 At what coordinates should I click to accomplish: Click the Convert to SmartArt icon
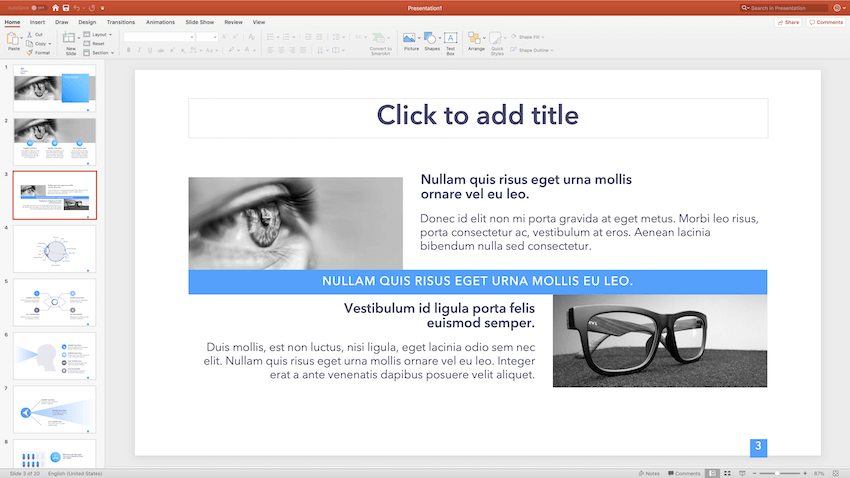coord(379,38)
